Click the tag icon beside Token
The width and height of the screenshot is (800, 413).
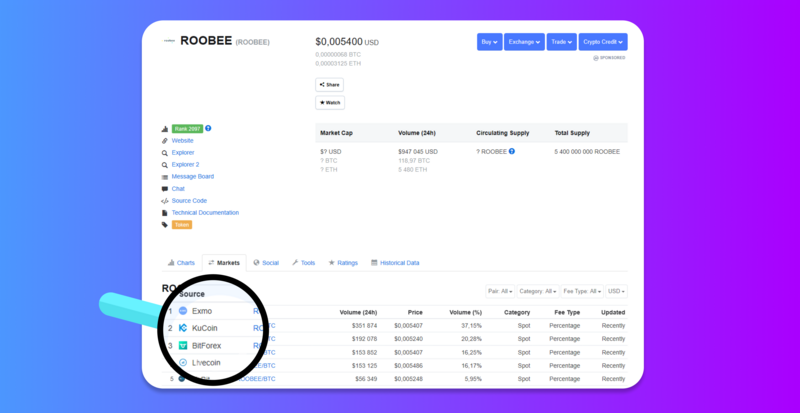tap(165, 225)
